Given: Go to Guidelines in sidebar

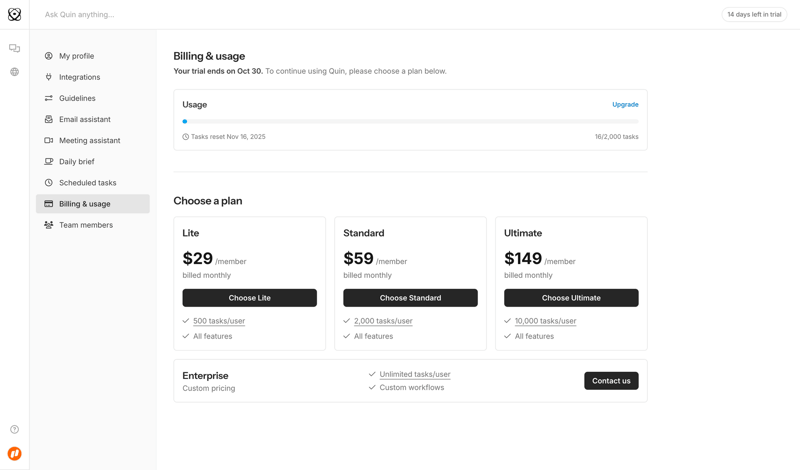Looking at the screenshot, I should pyautogui.click(x=77, y=98).
